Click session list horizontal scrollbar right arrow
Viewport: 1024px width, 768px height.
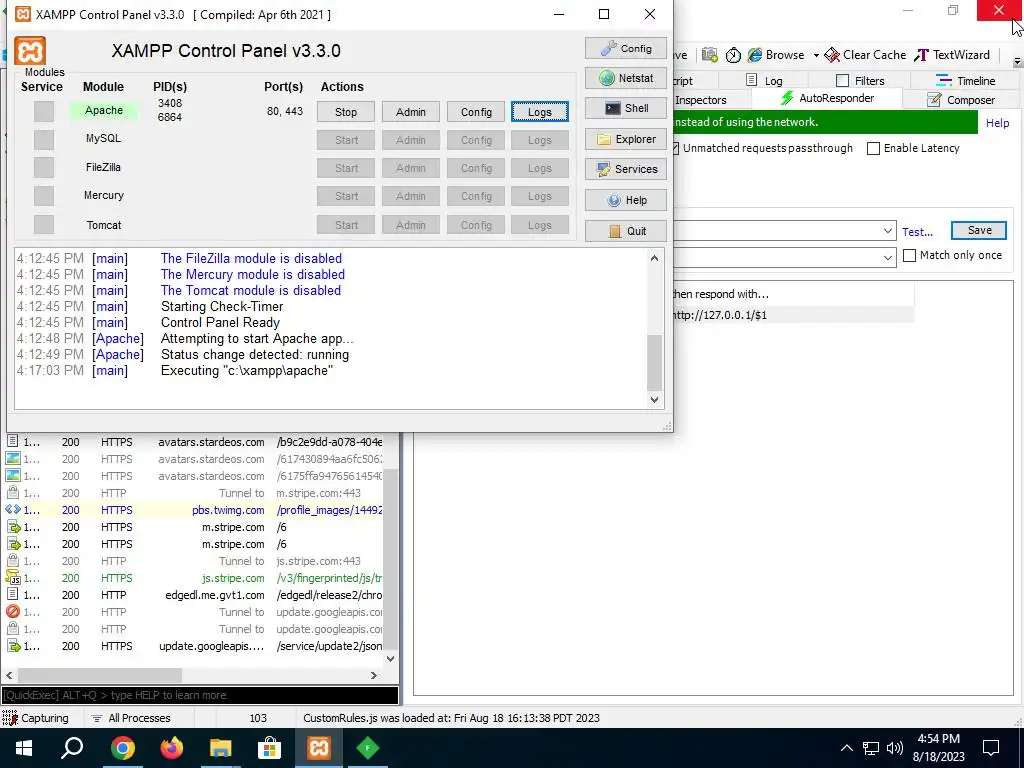(374, 675)
